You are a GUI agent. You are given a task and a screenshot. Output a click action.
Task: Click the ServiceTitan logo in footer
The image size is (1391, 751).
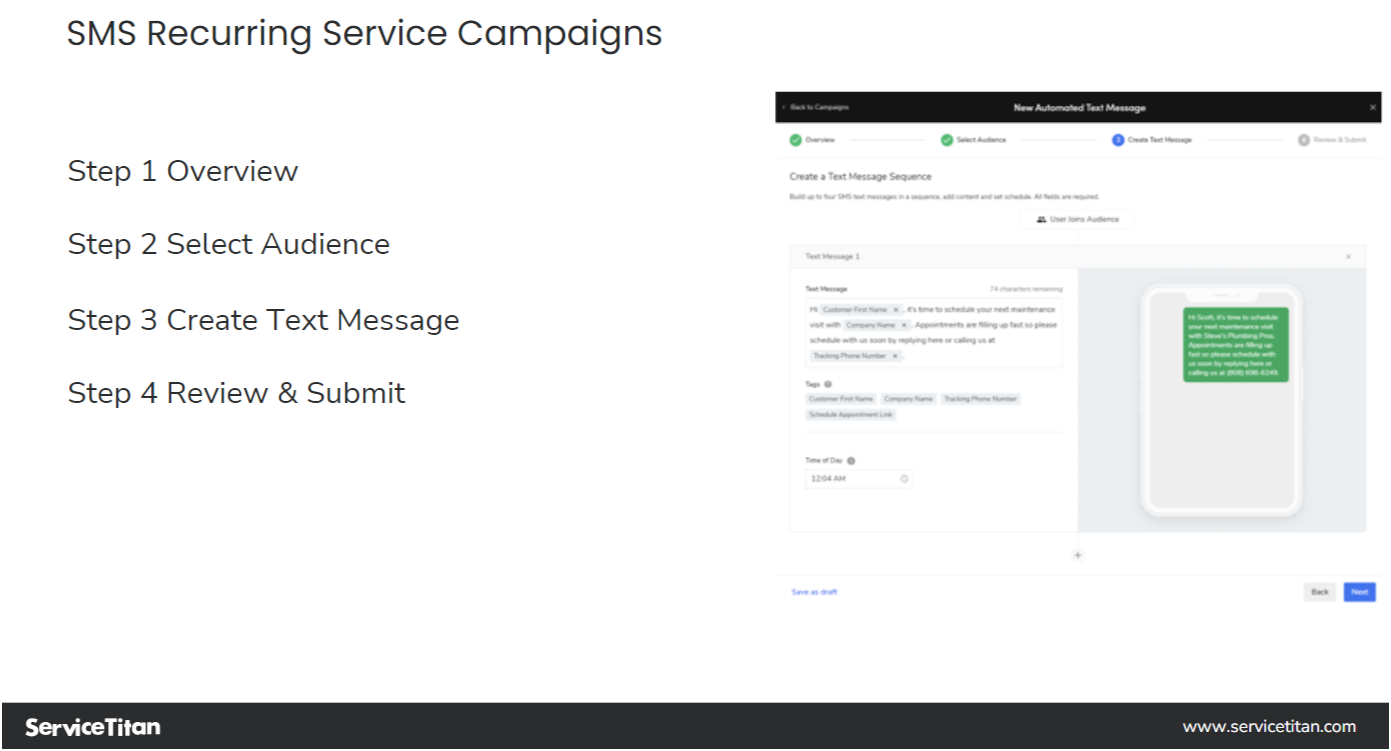pos(93,727)
